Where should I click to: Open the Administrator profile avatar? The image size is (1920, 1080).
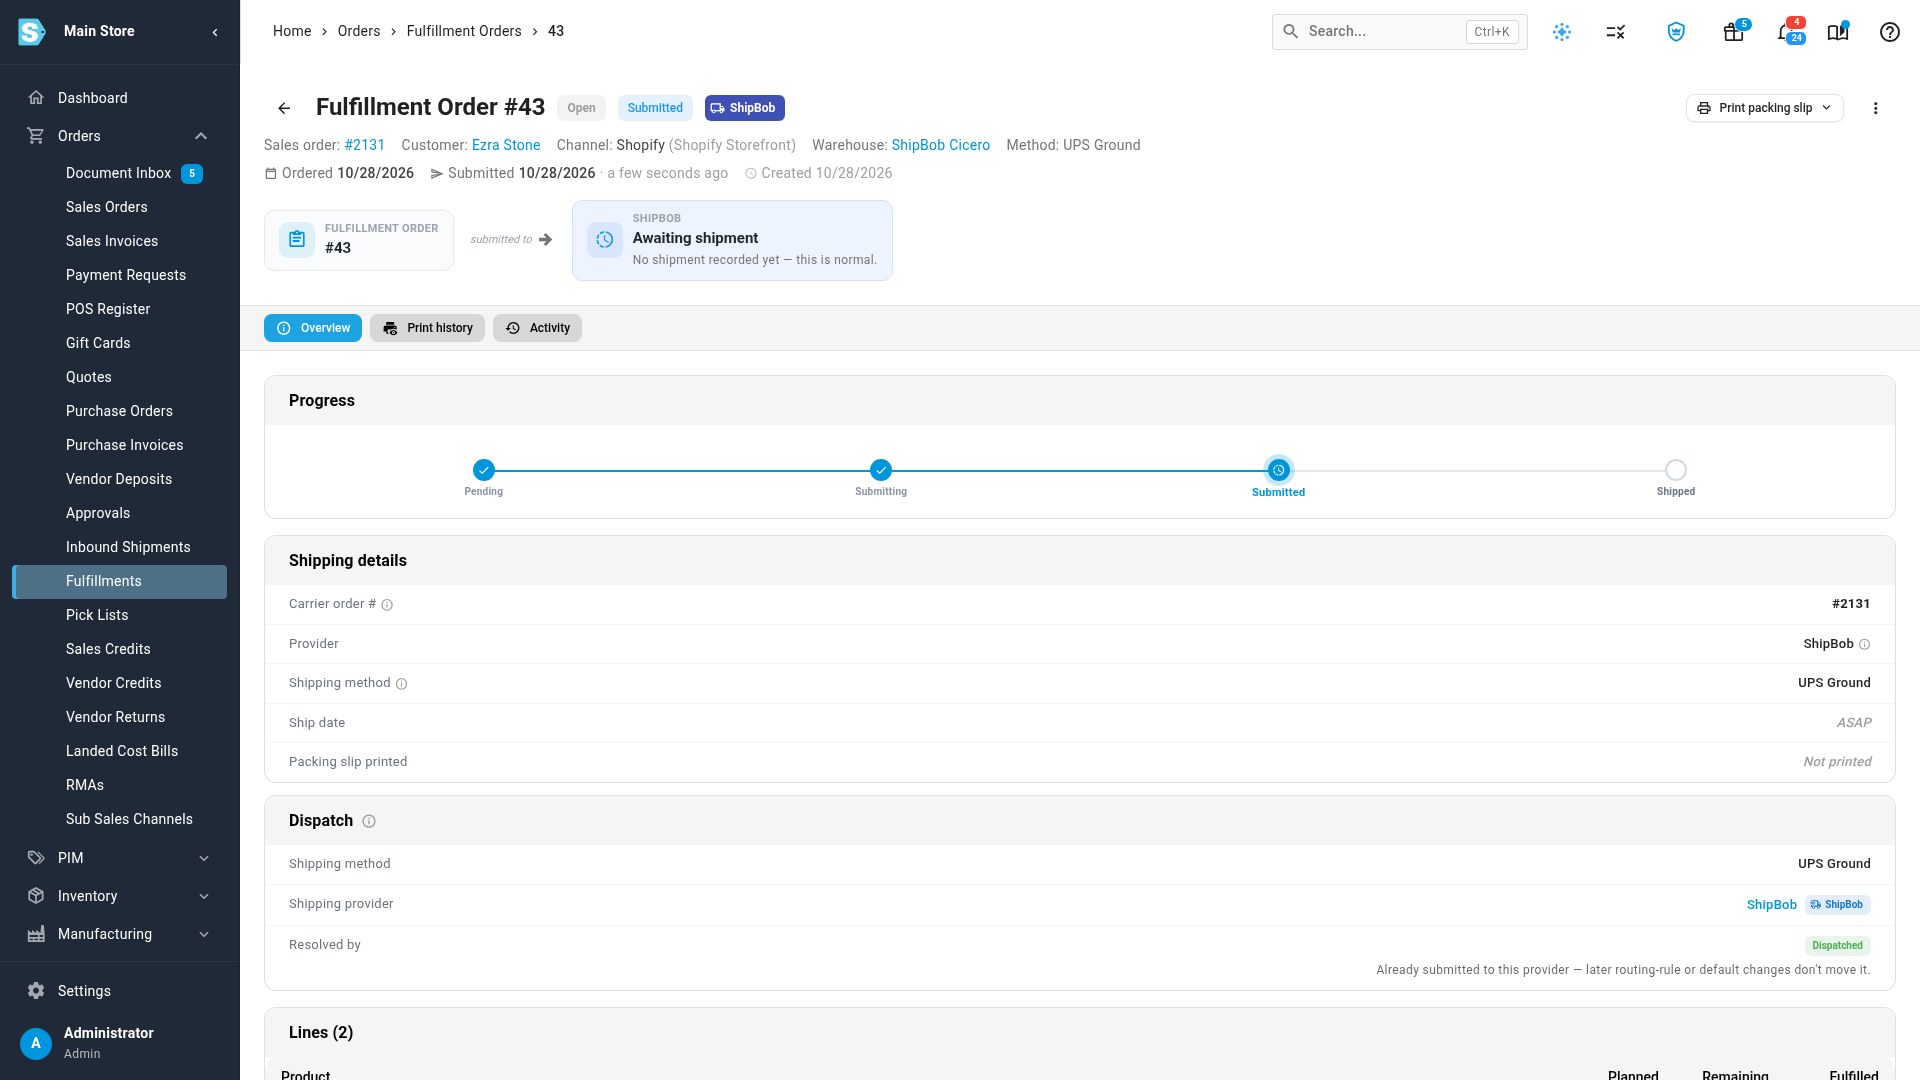tap(36, 1043)
